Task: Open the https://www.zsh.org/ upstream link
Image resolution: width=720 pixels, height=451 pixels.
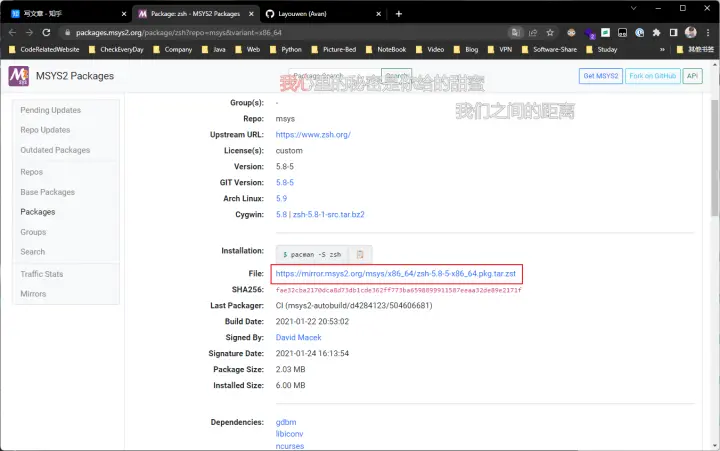Action: (x=313, y=135)
